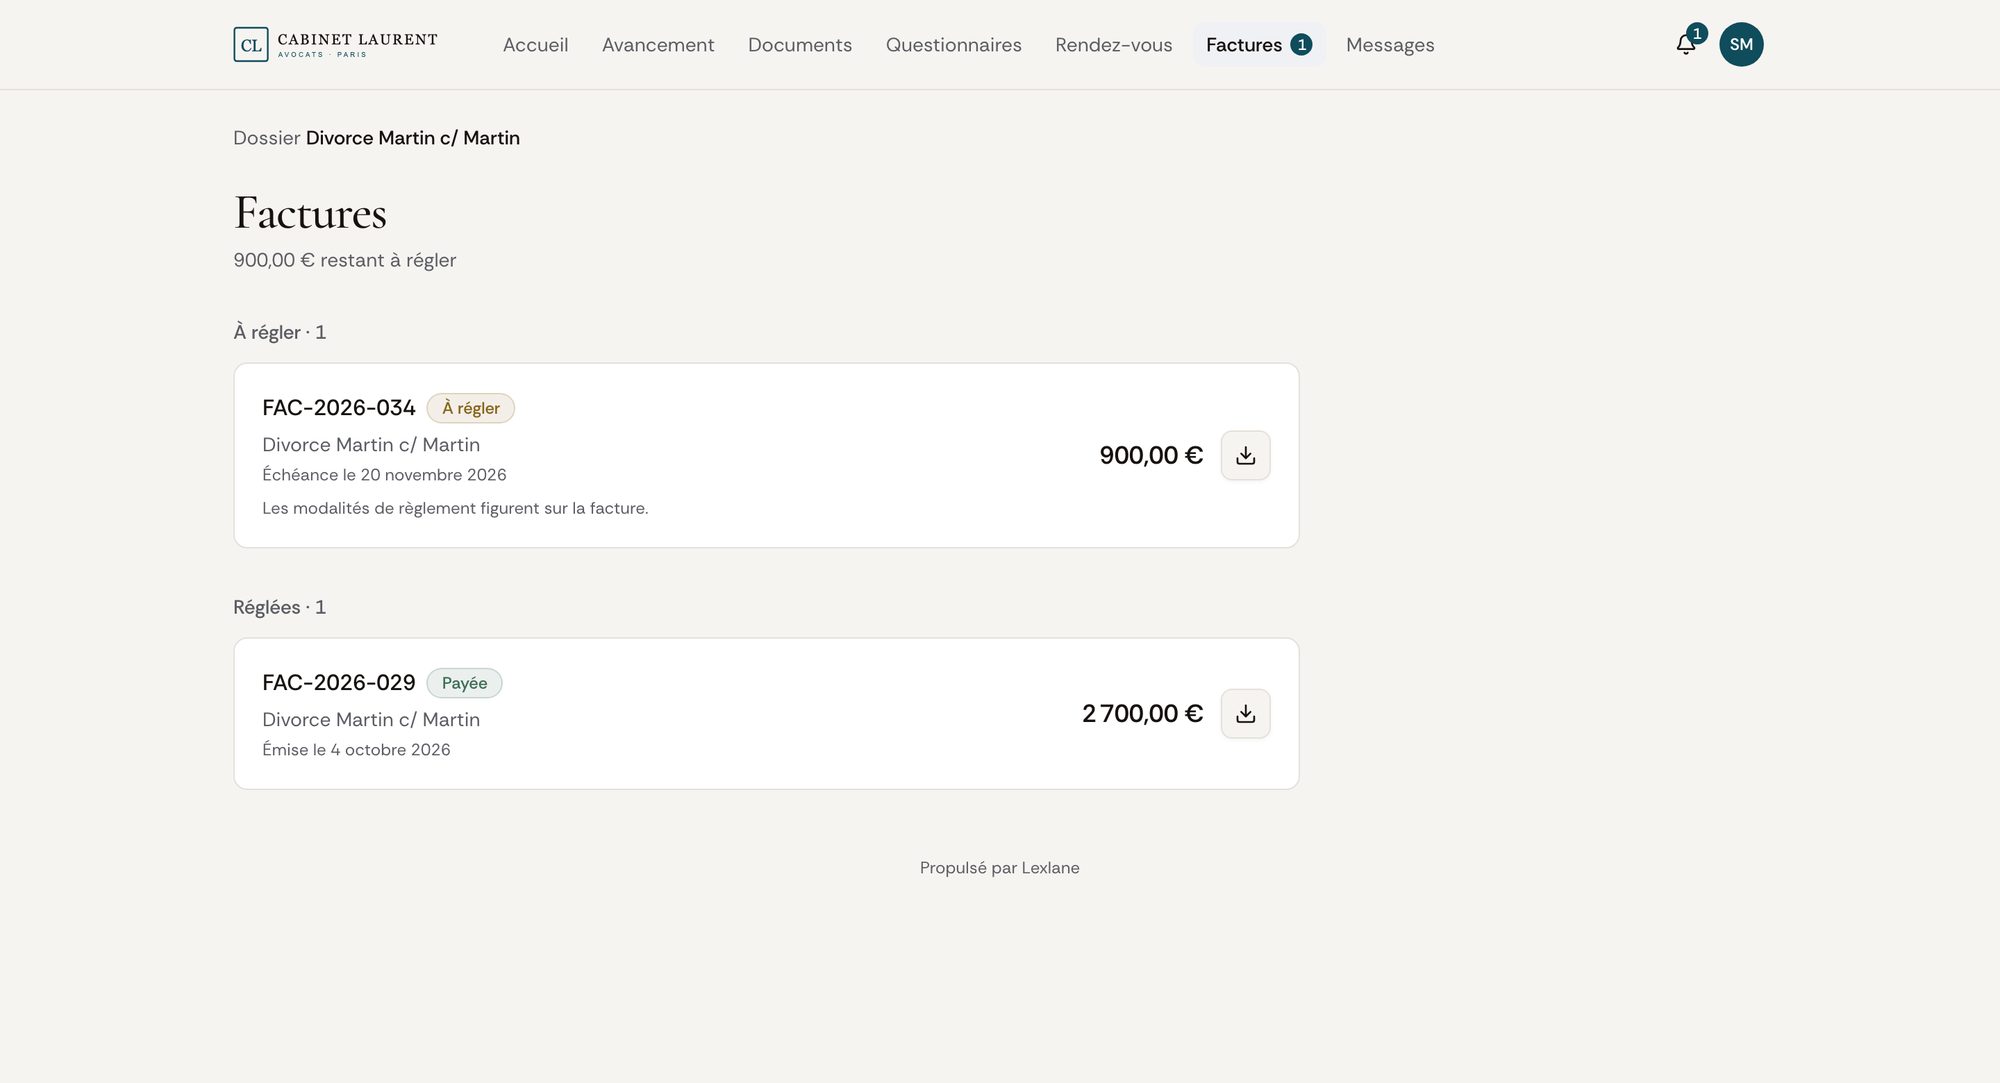Click the 900,00 € restant à régler summary
Image resolution: width=2000 pixels, height=1083 pixels.
pyautogui.click(x=344, y=260)
